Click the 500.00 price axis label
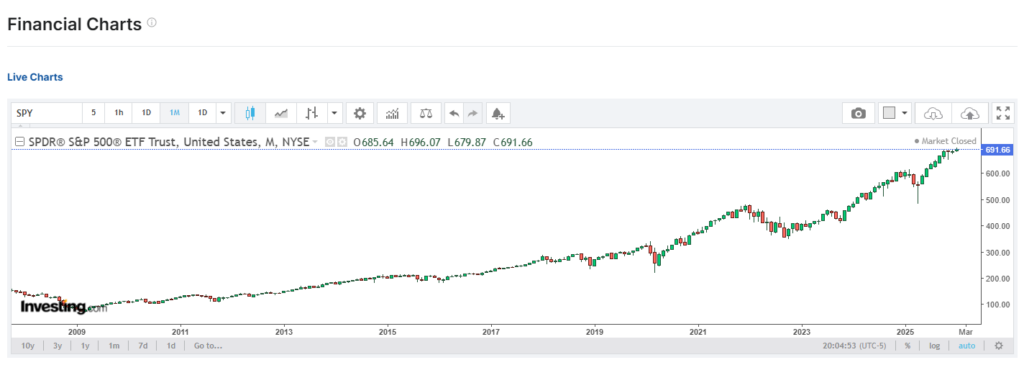Screen dimensions: 1024x365 click(999, 200)
